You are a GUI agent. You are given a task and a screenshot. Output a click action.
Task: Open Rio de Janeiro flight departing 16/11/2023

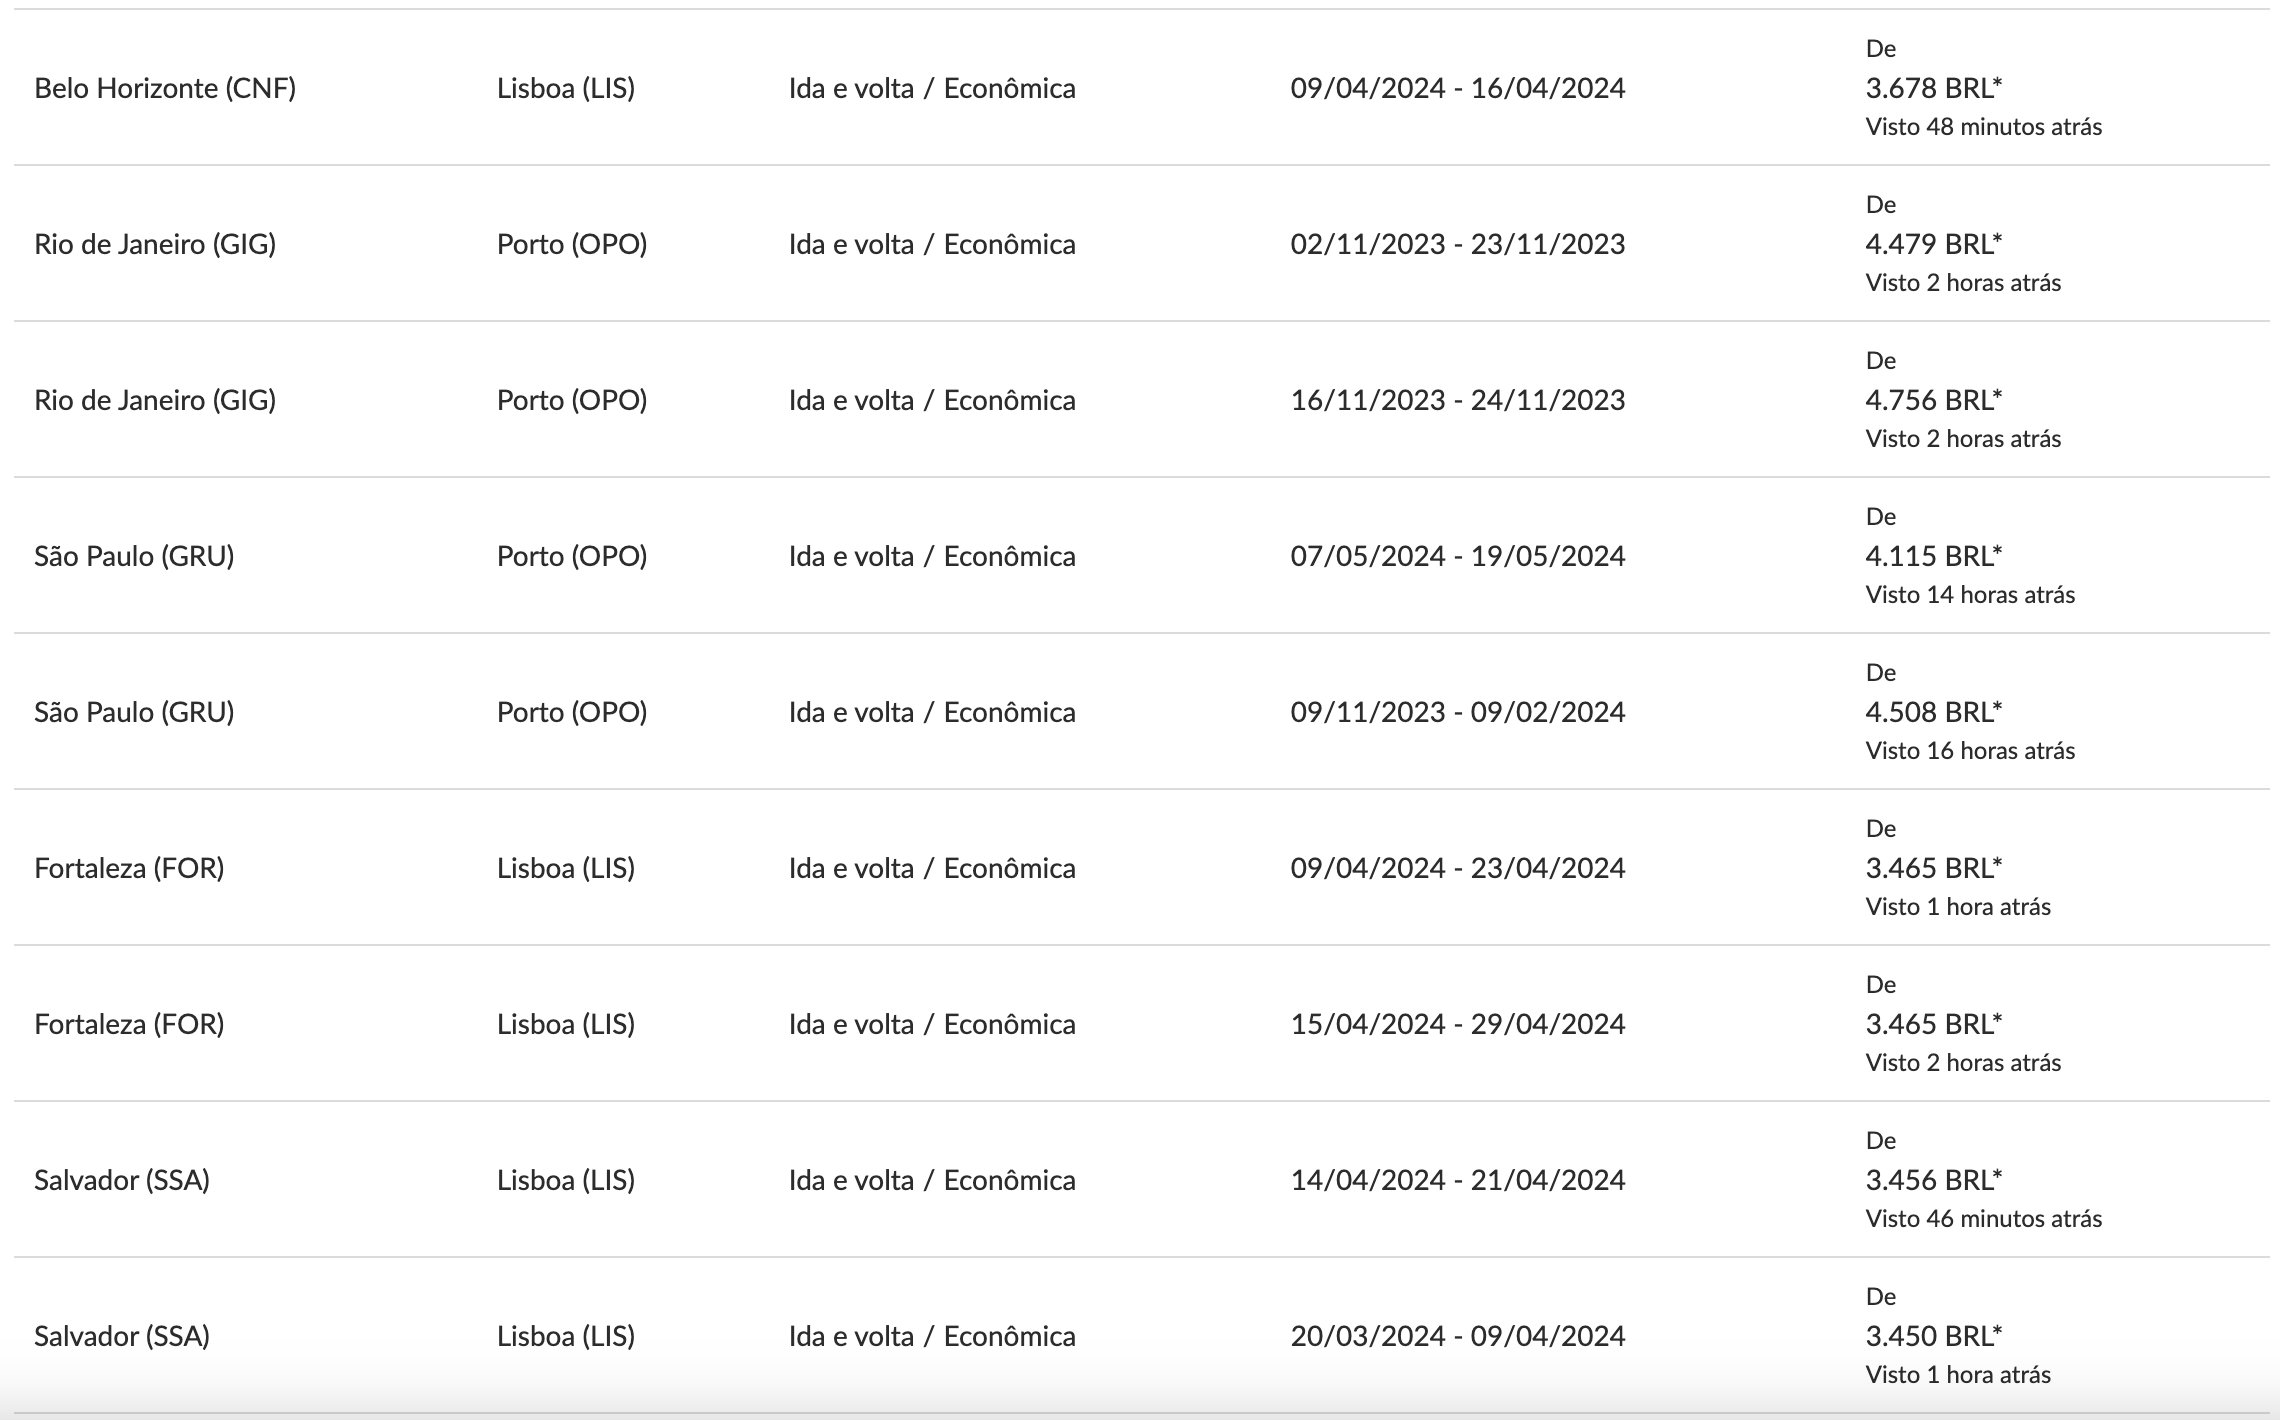(x=1141, y=400)
